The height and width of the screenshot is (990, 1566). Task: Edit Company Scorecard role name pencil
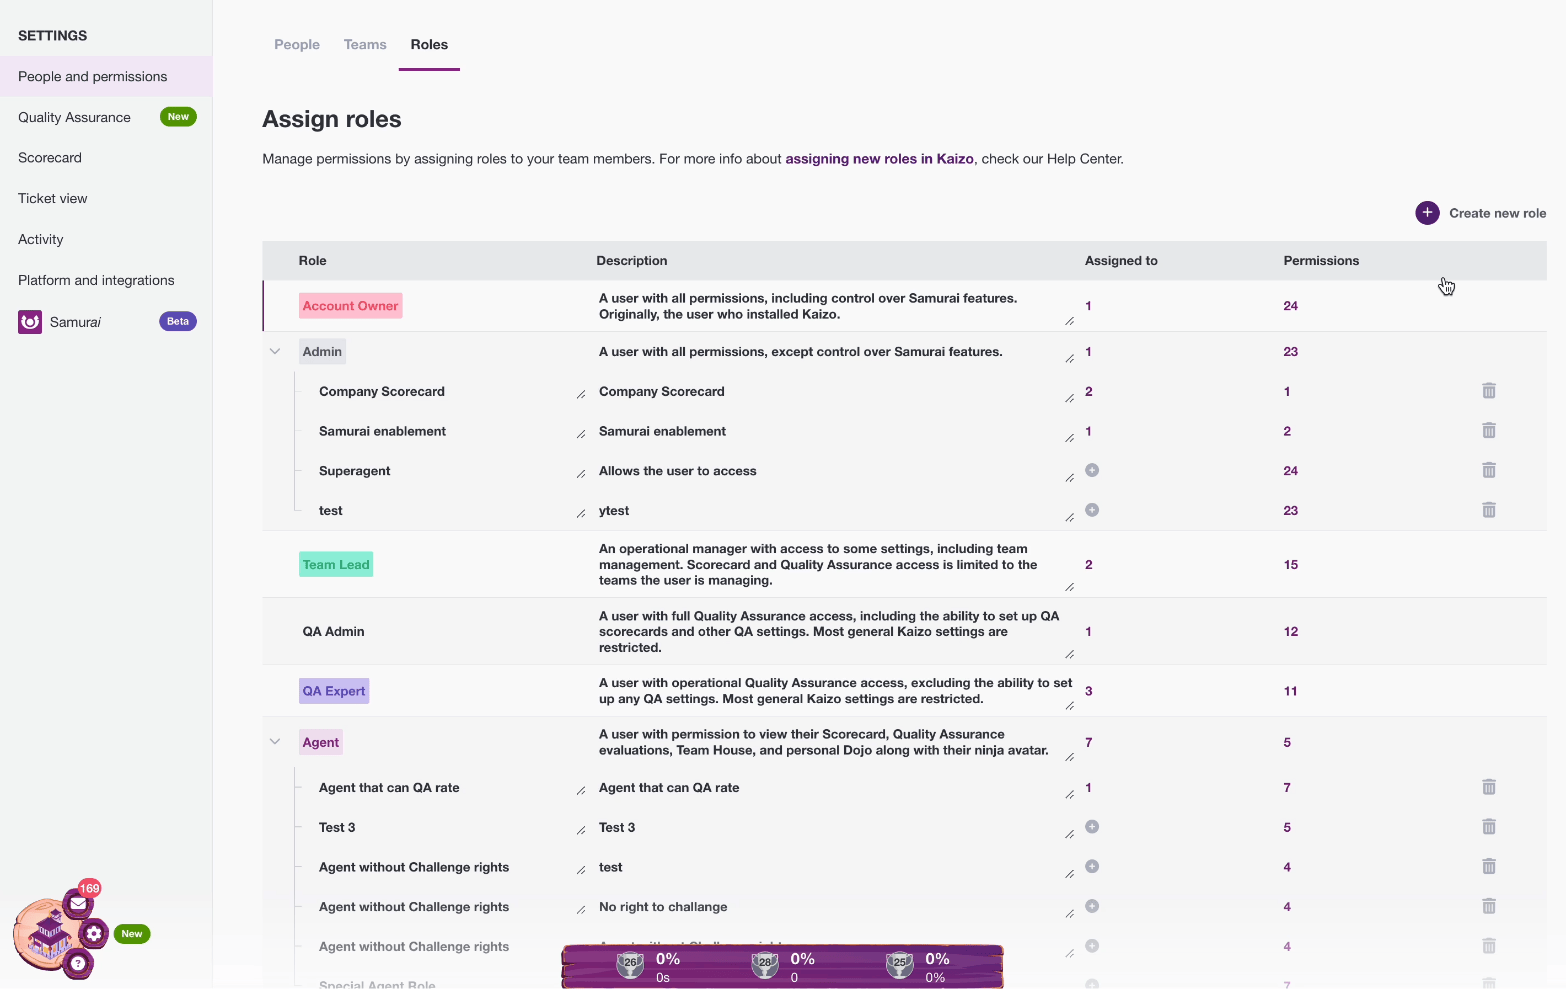581,395
